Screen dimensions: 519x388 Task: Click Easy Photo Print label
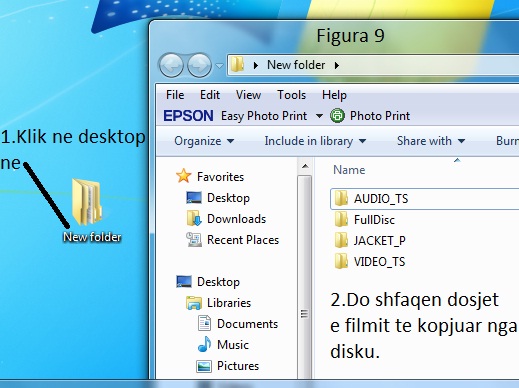[x=264, y=116]
